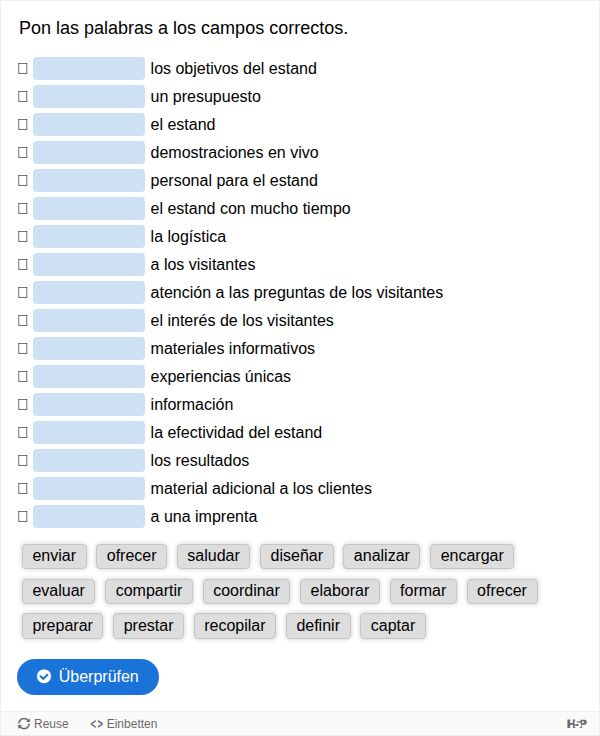
Task: Pick the 'encargar' word chip
Action: [472, 556]
